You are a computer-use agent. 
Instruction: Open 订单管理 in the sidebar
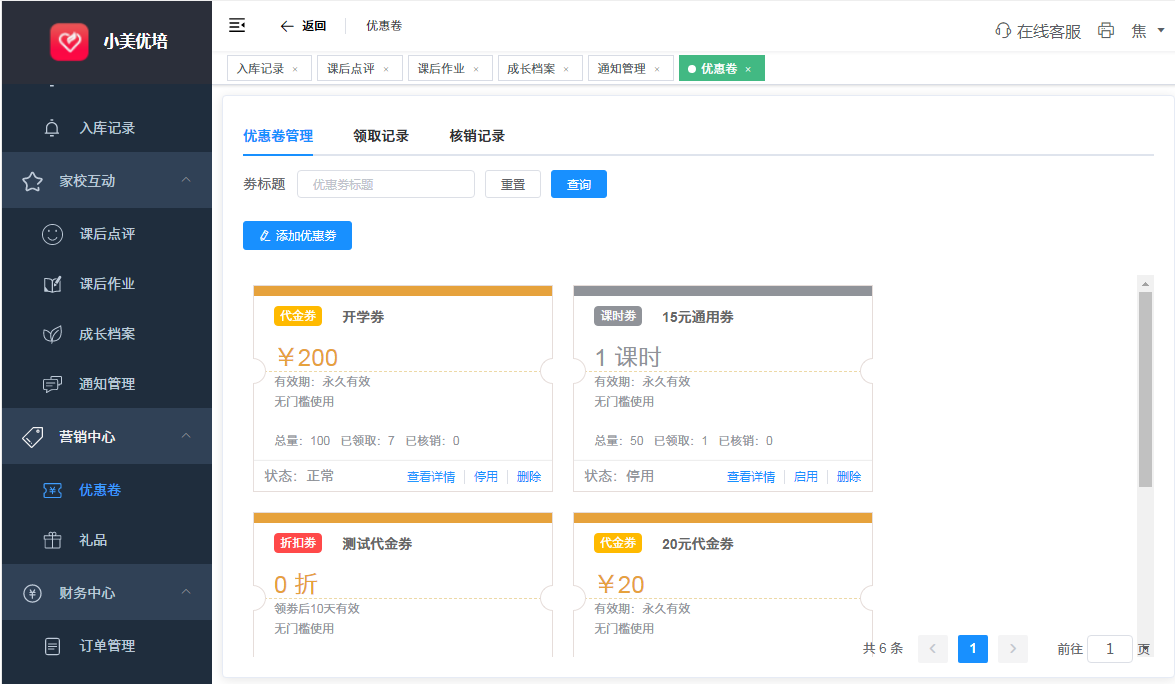(107, 646)
